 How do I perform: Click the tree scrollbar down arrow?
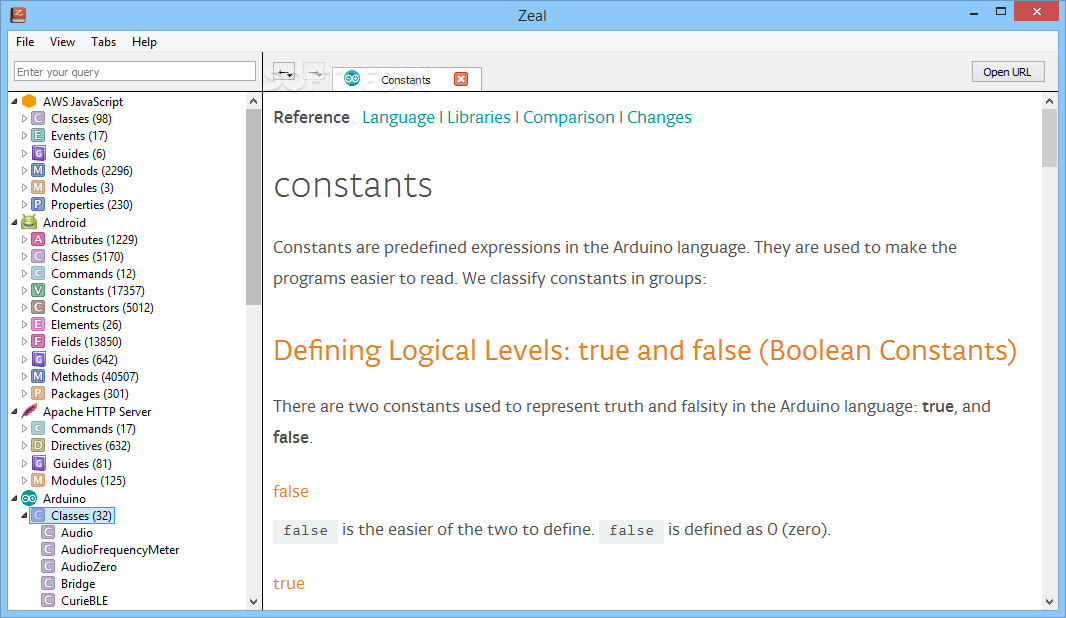pyautogui.click(x=253, y=602)
